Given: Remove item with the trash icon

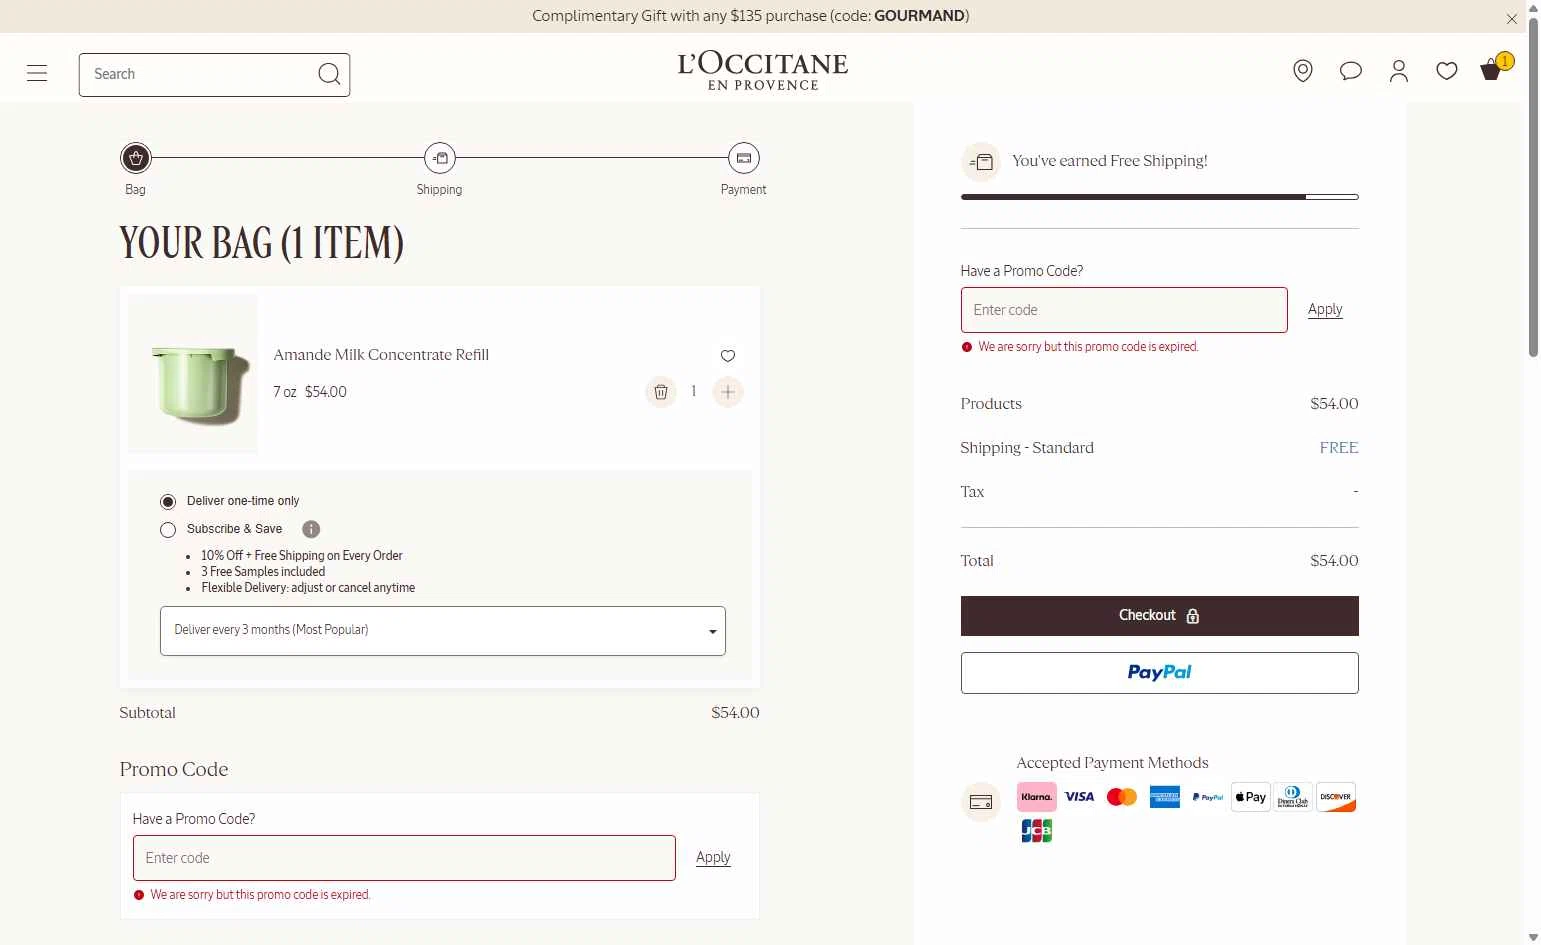Looking at the screenshot, I should tap(660, 392).
